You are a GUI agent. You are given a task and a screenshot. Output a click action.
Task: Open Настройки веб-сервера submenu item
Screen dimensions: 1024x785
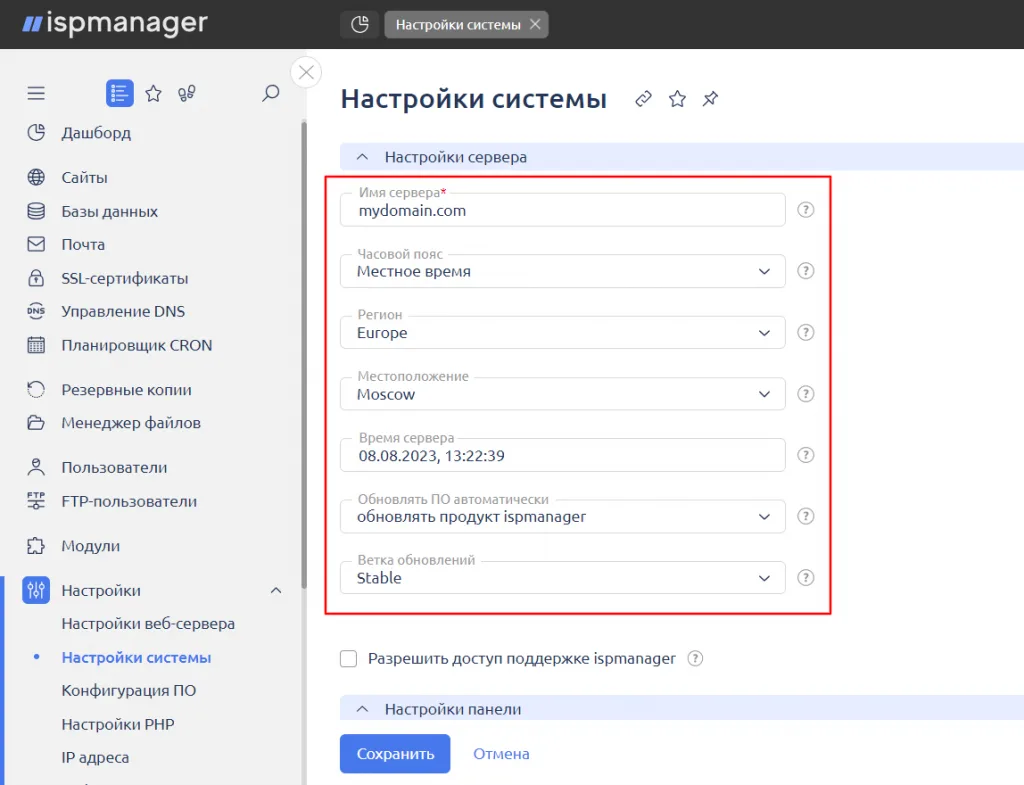click(148, 624)
